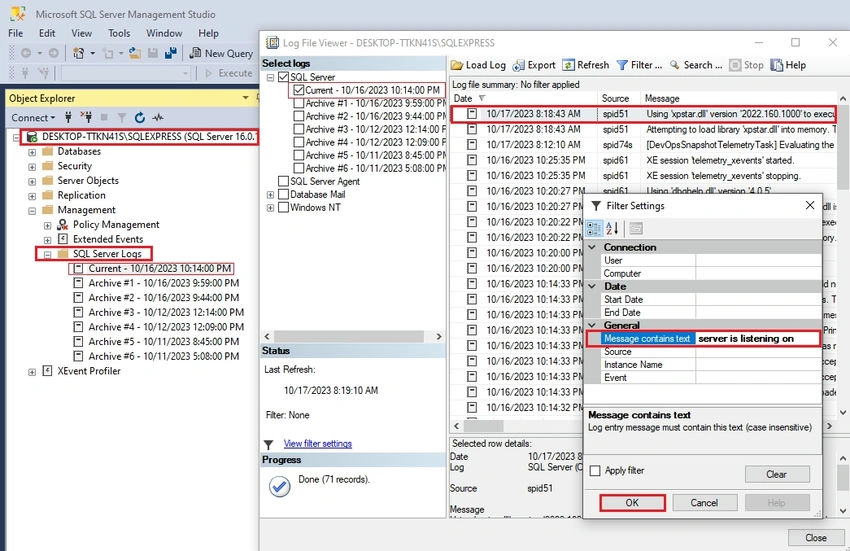Click the Object Explorer connect plug icon

(68, 117)
